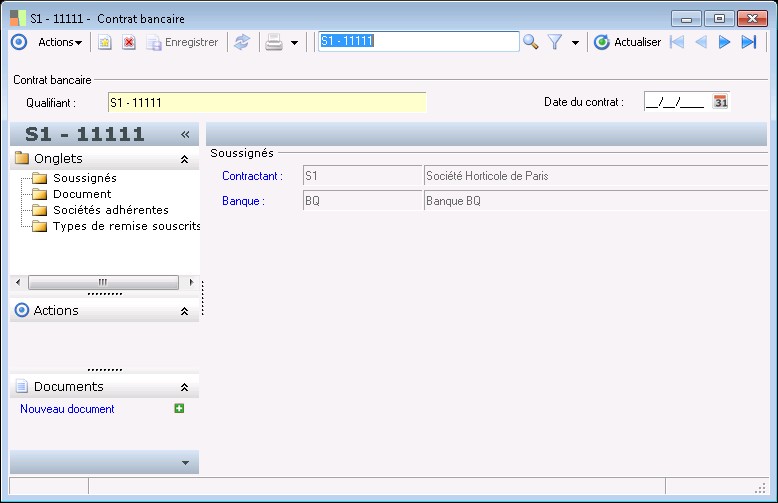The image size is (778, 503).
Task: Click the left arrow of the horizontal scrollbar
Action: click(18, 282)
